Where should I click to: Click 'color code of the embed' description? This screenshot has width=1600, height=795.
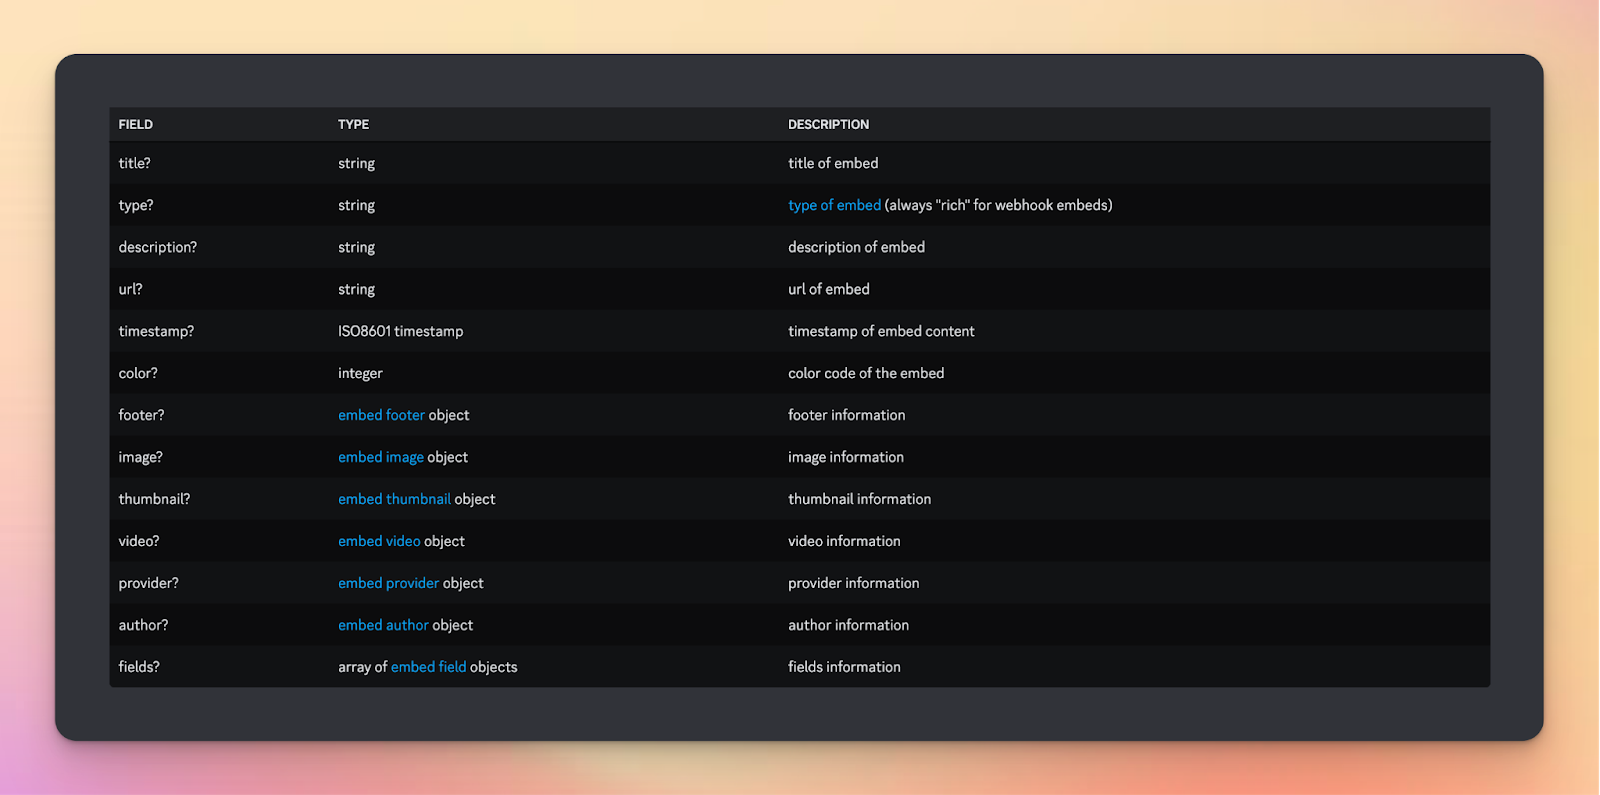click(866, 373)
